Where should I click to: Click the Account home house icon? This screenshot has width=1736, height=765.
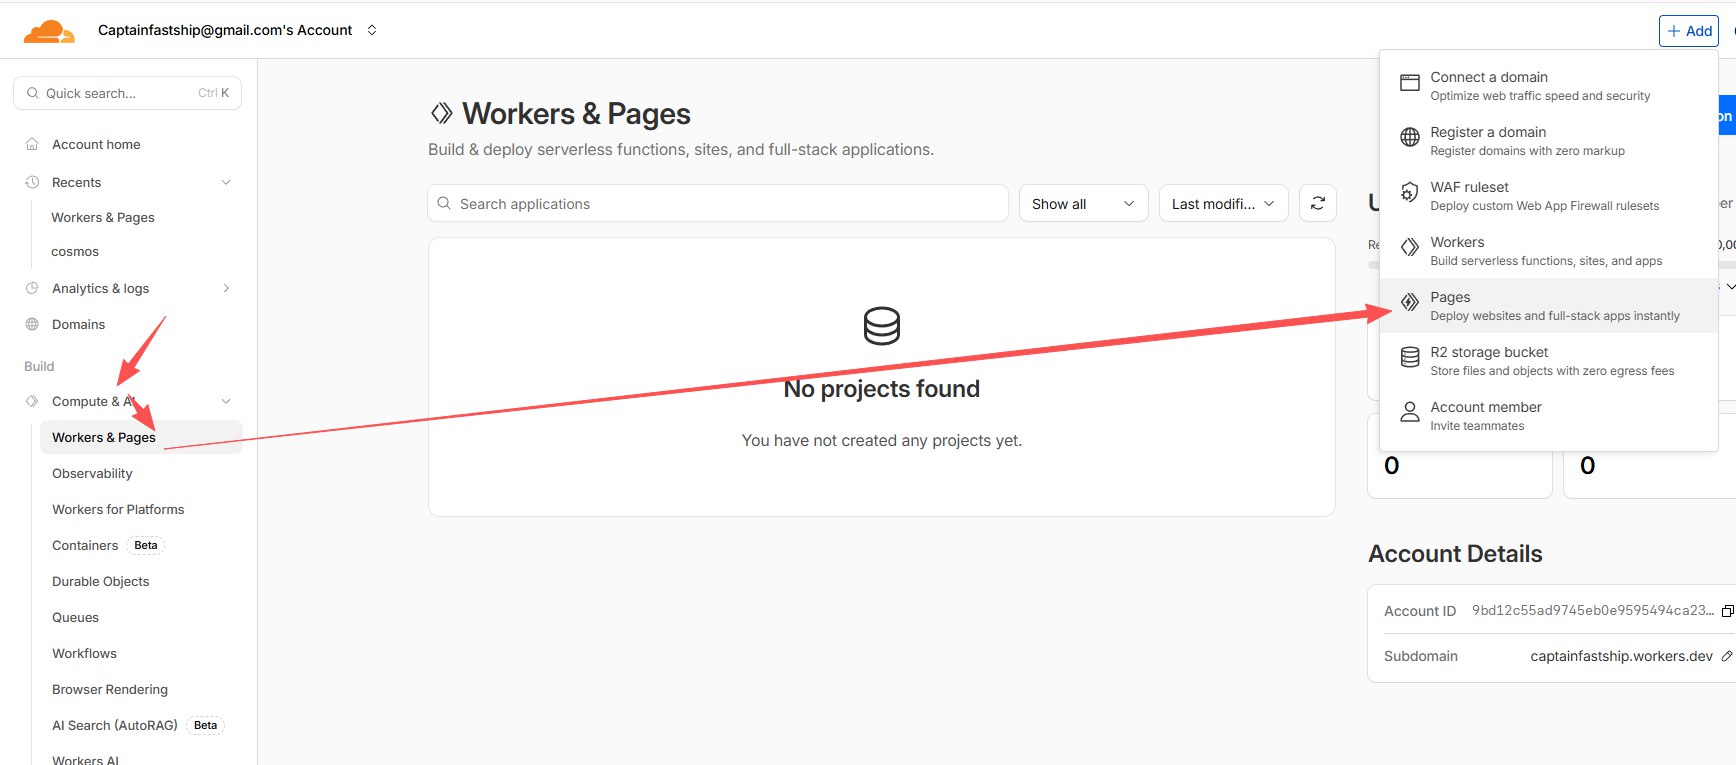point(32,144)
